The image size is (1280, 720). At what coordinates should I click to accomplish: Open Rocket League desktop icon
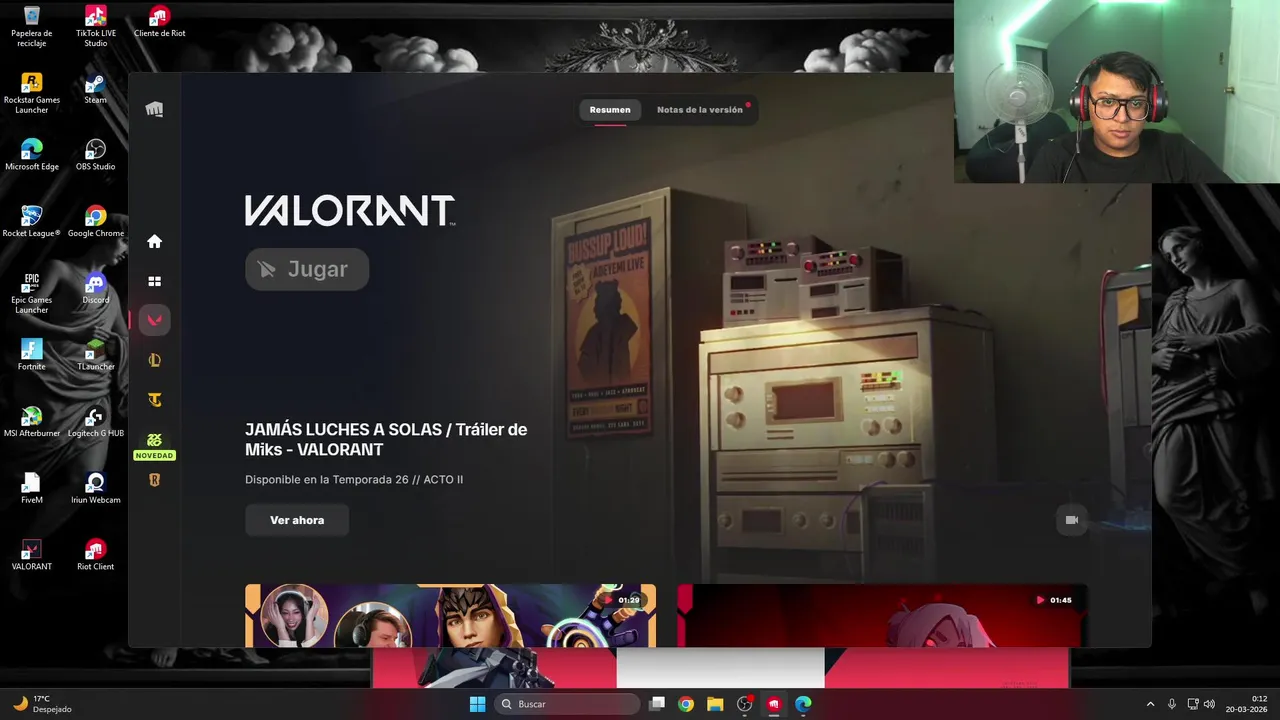(32, 222)
